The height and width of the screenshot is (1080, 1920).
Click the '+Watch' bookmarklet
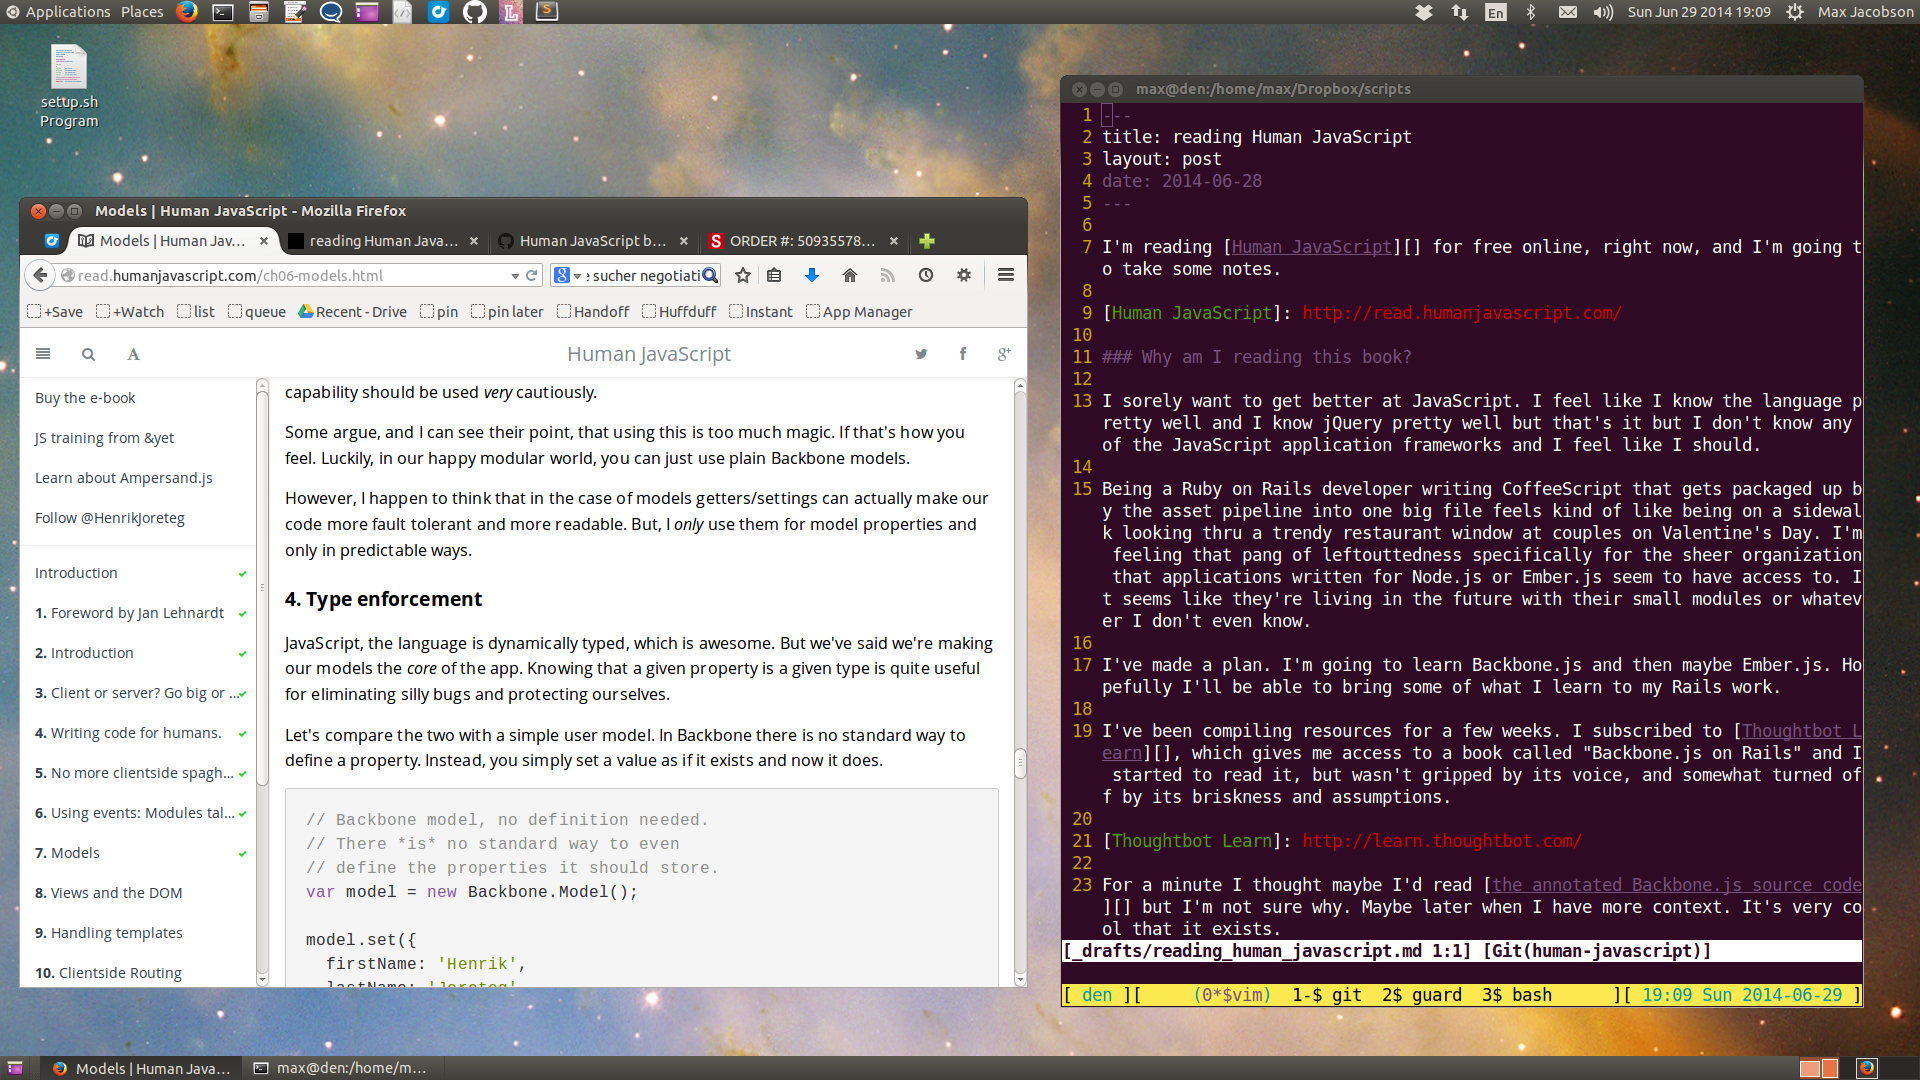click(130, 312)
